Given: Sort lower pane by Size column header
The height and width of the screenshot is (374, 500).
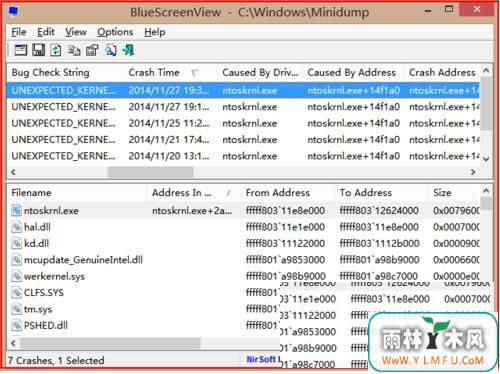Looking at the screenshot, I should [x=454, y=193].
